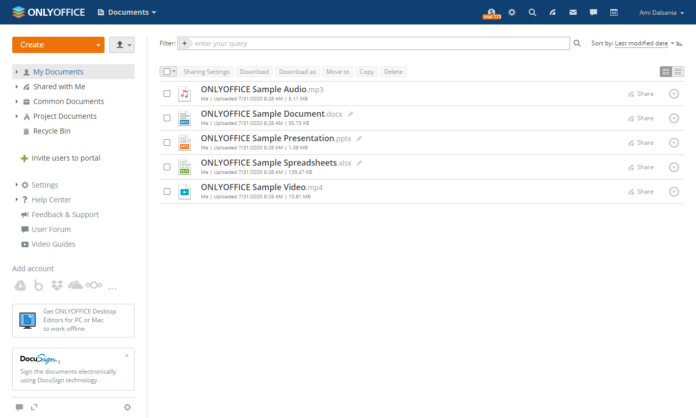The height and width of the screenshot is (418, 696).
Task: Click Share for Sample Presentation.pptx
Action: tap(640, 143)
